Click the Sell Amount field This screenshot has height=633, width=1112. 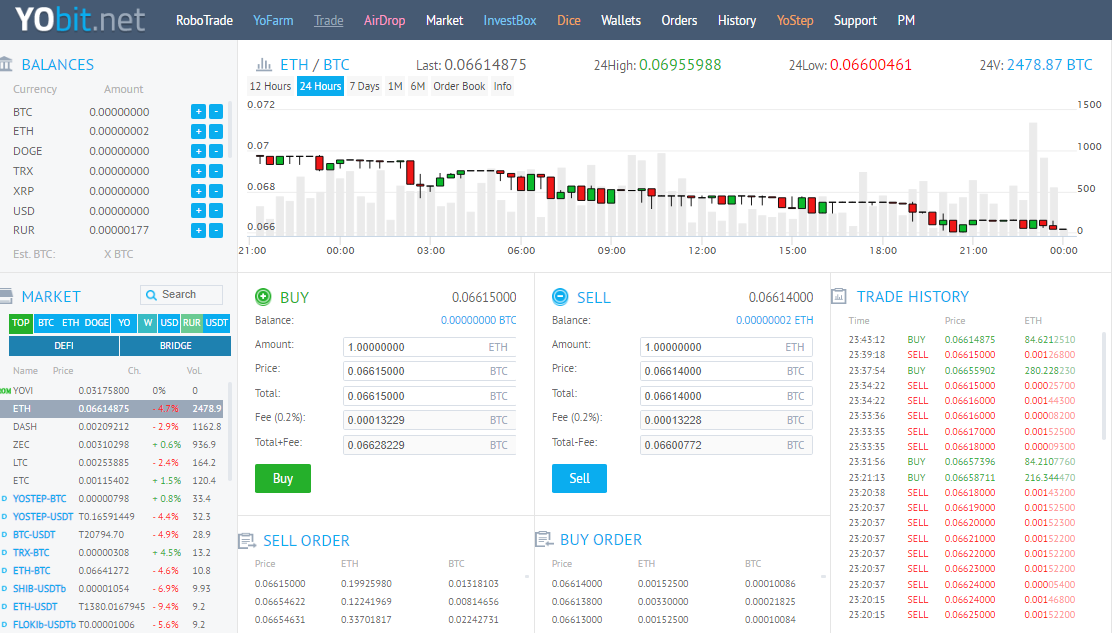(726, 347)
